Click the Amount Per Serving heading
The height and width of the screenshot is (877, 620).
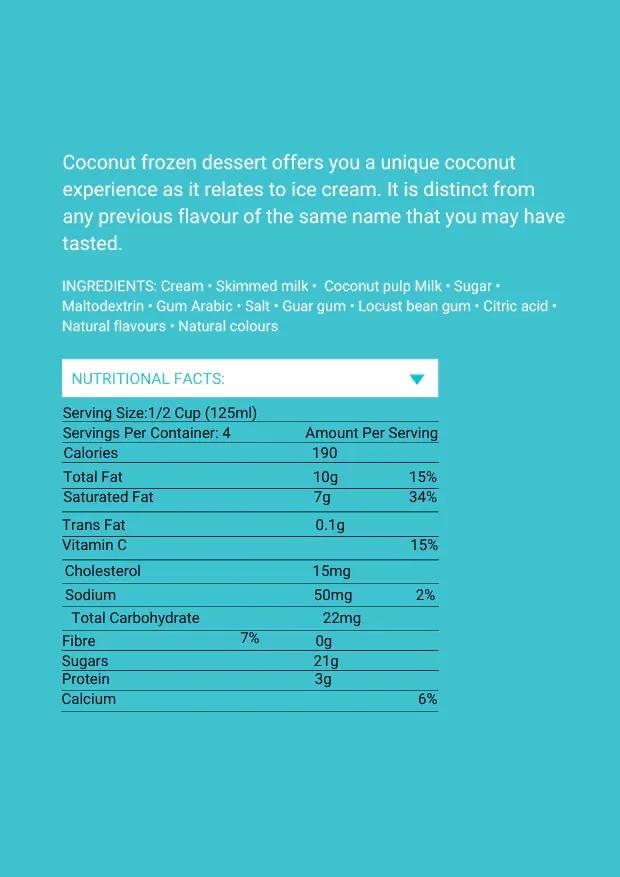(x=371, y=433)
